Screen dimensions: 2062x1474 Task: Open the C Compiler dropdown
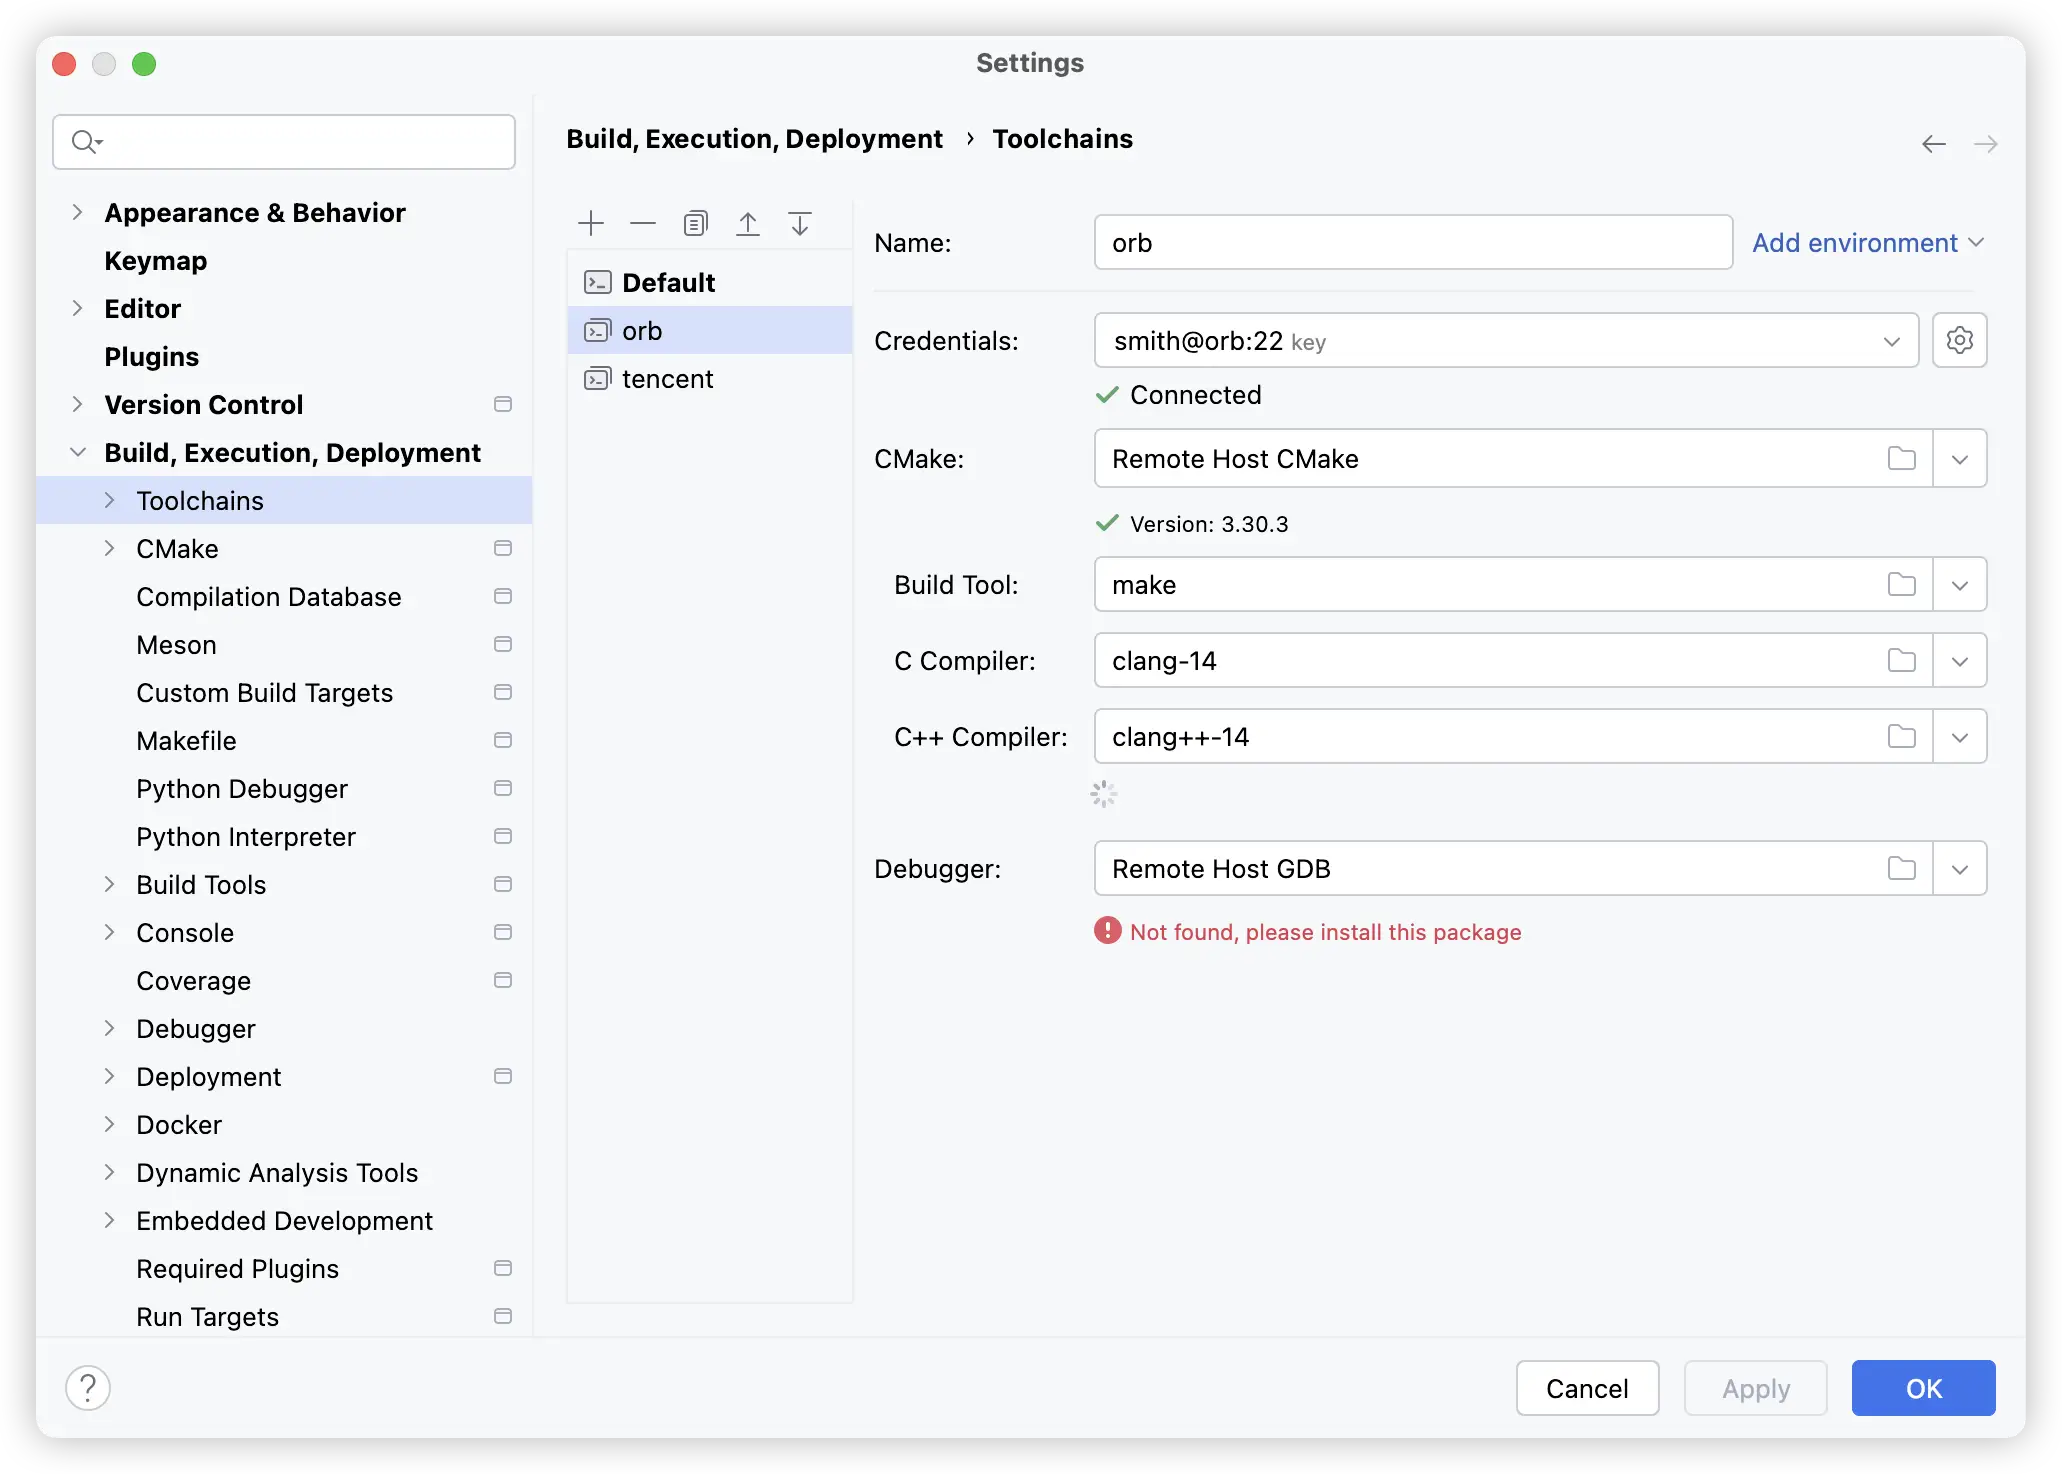point(1958,659)
